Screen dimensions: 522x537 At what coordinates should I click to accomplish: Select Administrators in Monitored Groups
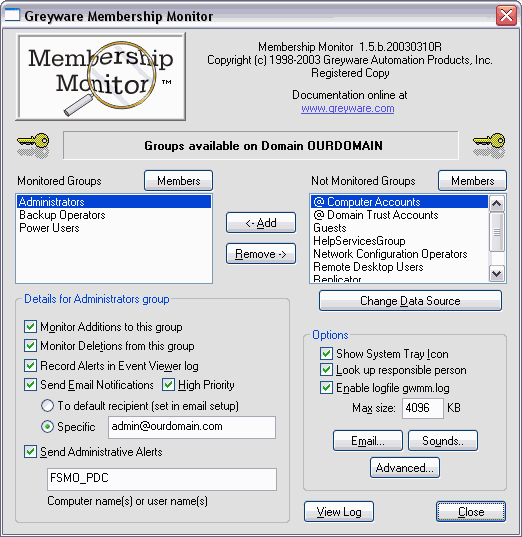point(114,202)
